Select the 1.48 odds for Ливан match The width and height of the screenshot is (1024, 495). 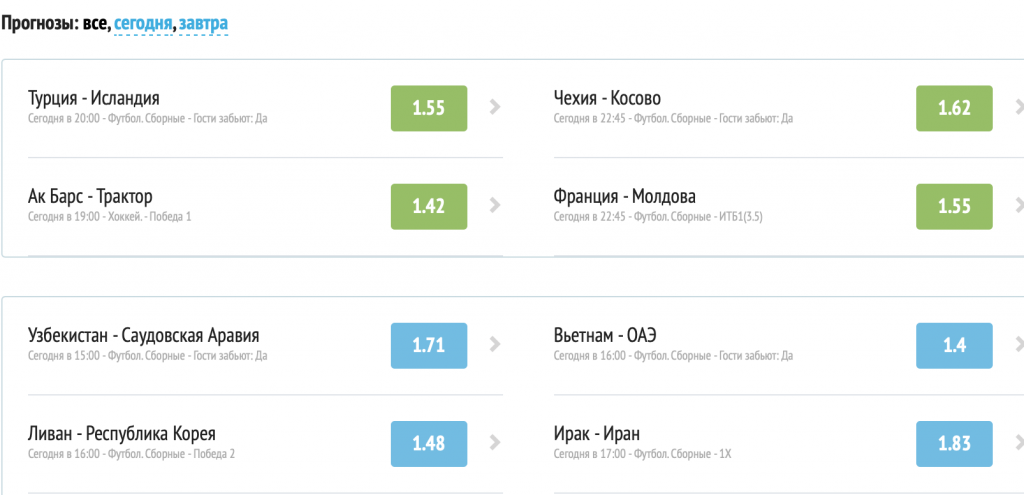coord(428,443)
